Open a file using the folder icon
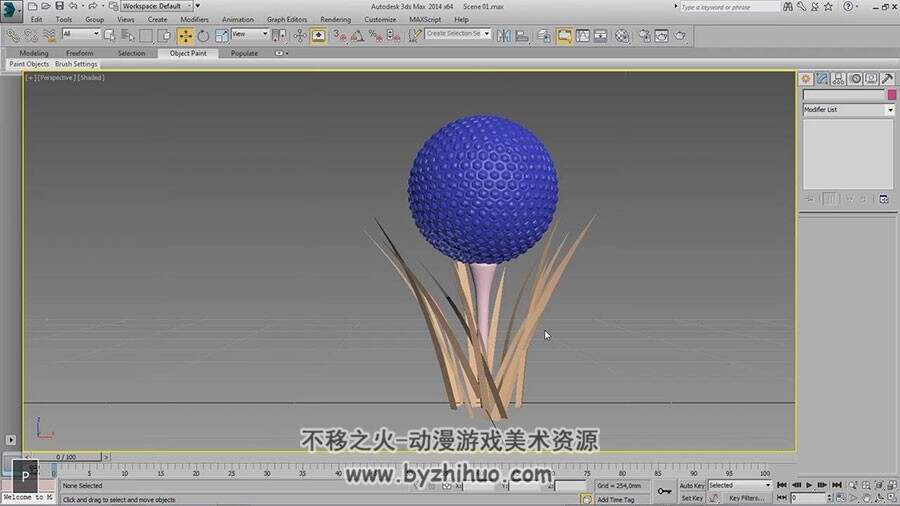The height and width of the screenshot is (506, 900). click(x=45, y=6)
